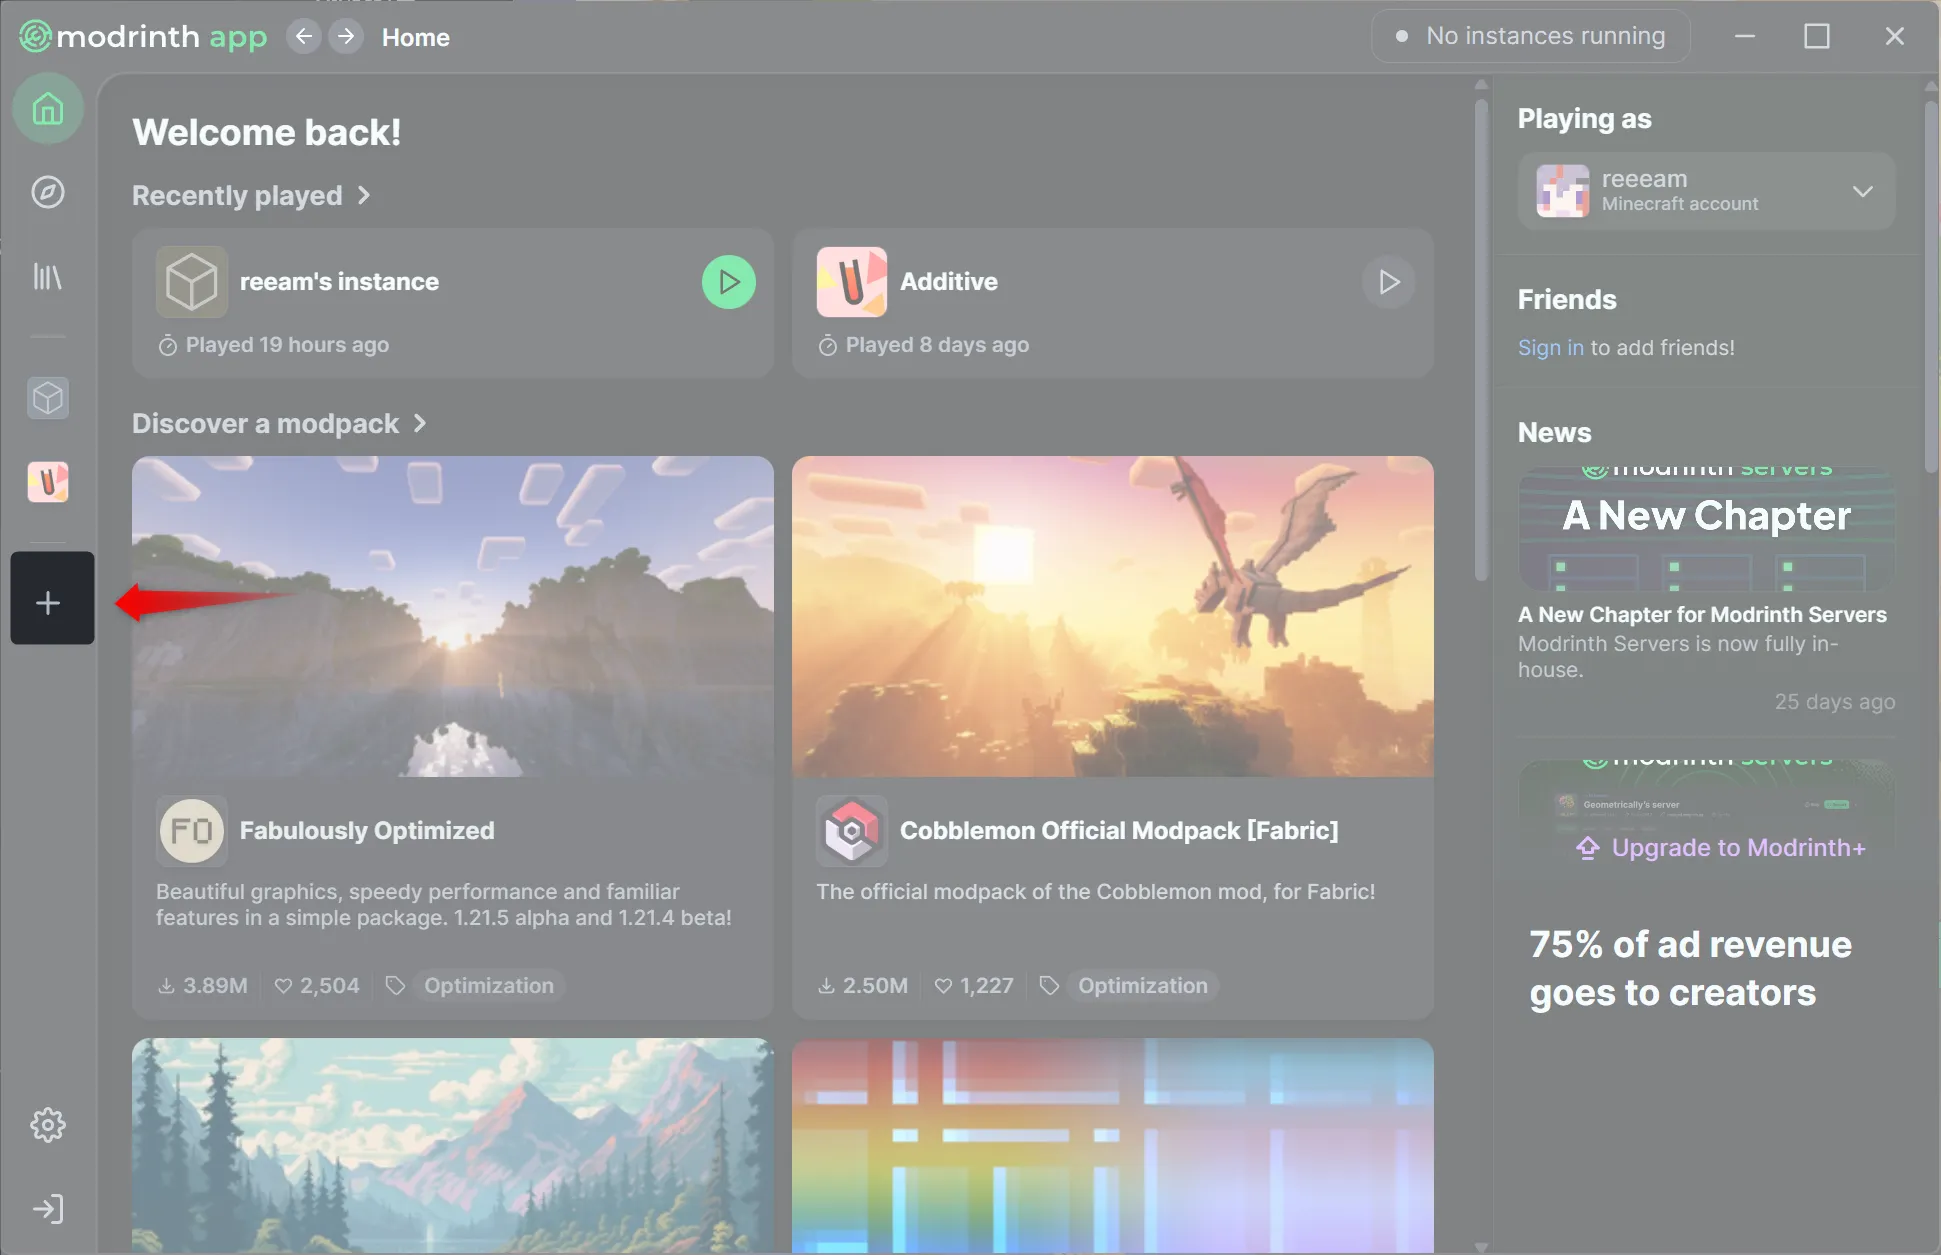This screenshot has width=1941, height=1255.
Task: Expand Recently played chevron
Action: [364, 196]
